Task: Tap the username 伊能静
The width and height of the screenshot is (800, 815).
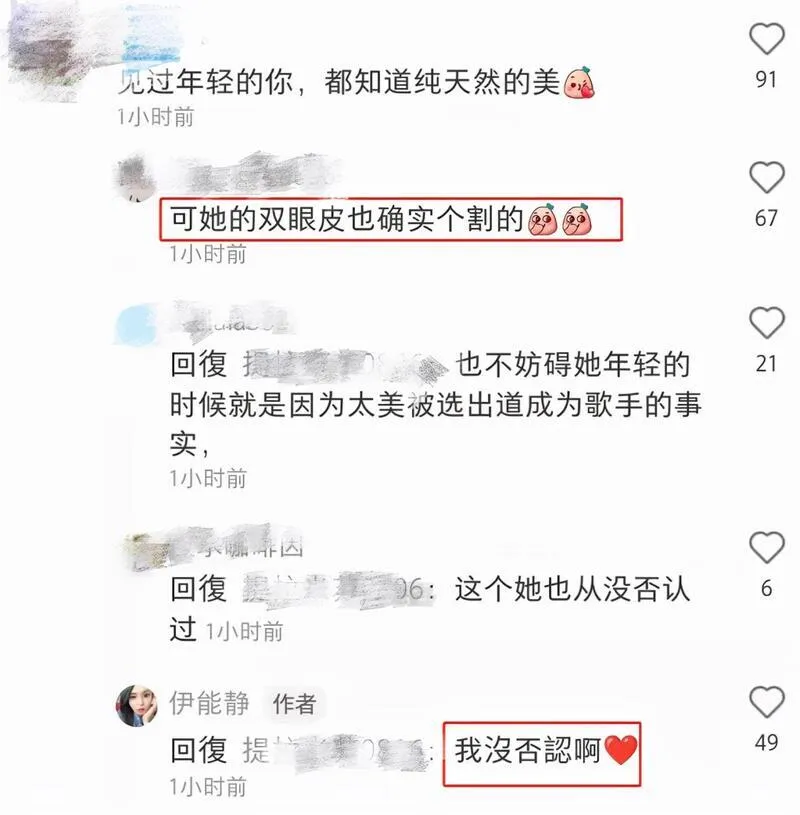Action: coord(209,703)
